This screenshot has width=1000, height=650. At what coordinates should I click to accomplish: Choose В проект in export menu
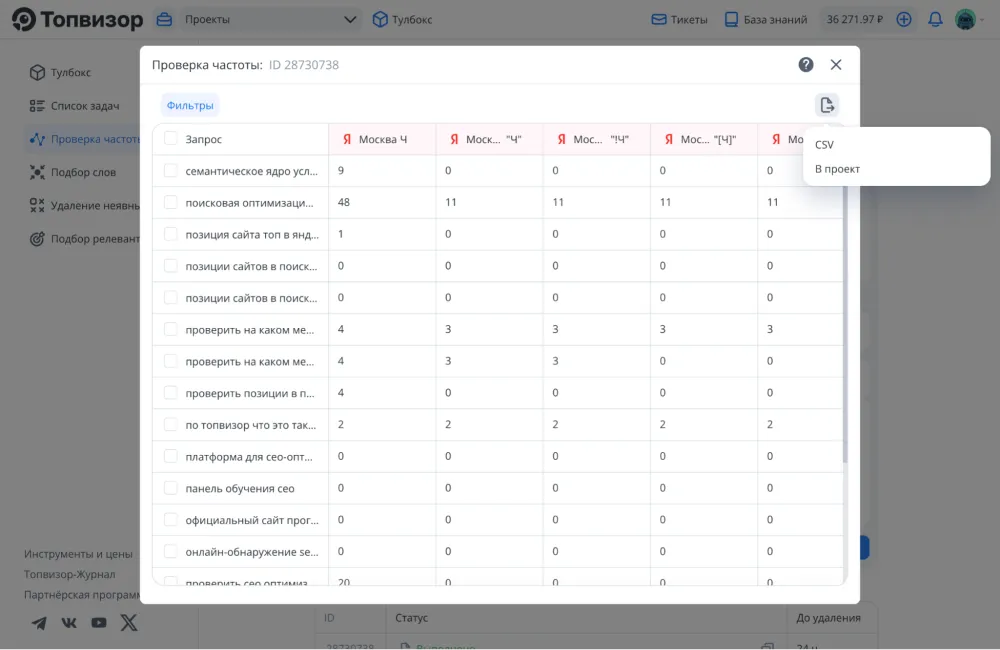pos(837,169)
